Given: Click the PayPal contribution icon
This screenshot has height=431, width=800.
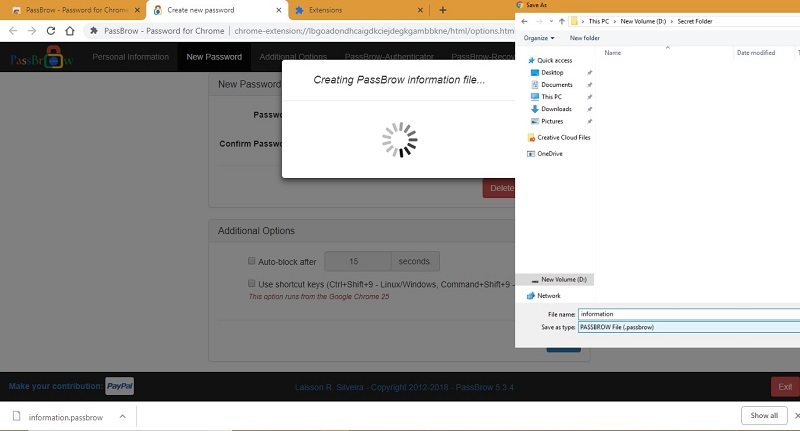Looking at the screenshot, I should (120, 386).
